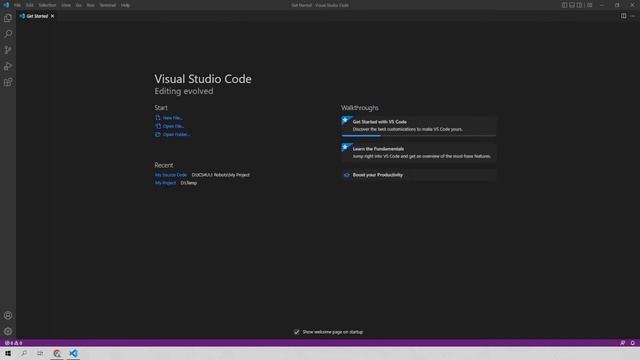Open the Selection menu
640x360 pixels.
click(47, 5)
